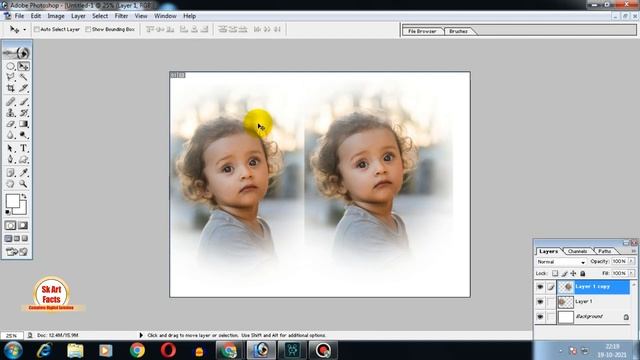Select the Path Selection tool
Viewport: 640px width, 360px height.
(x=11, y=148)
